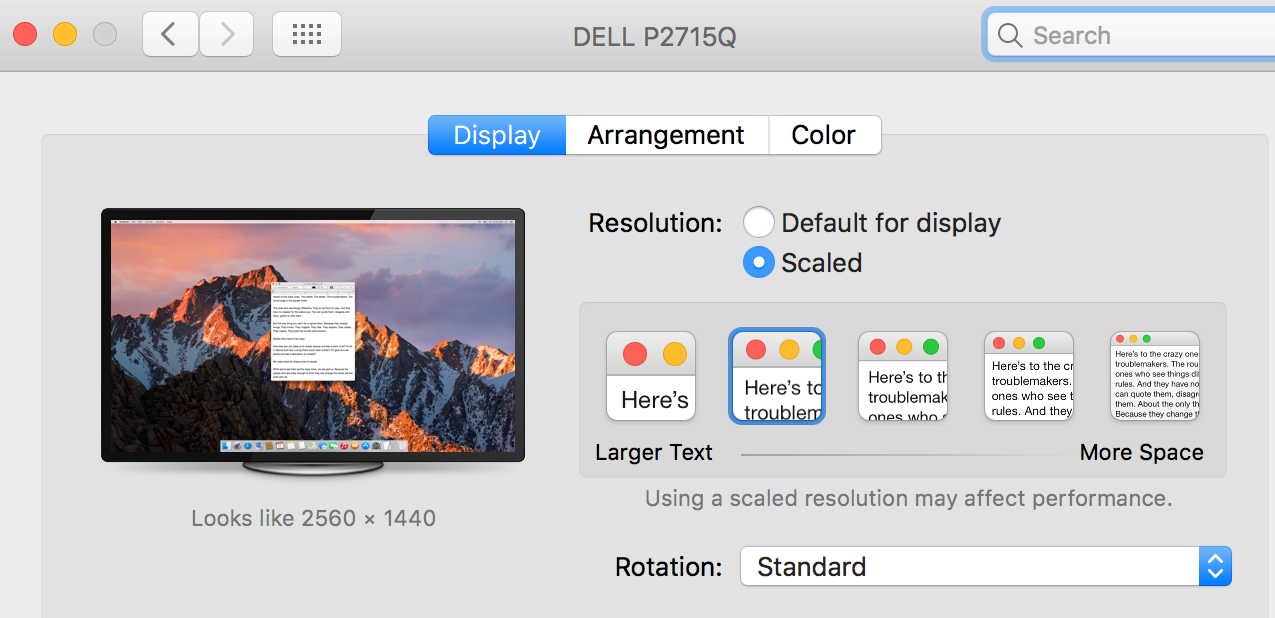Viewport: 1275px width, 618px height.
Task: Click the 'More Space' label
Action: point(1142,452)
